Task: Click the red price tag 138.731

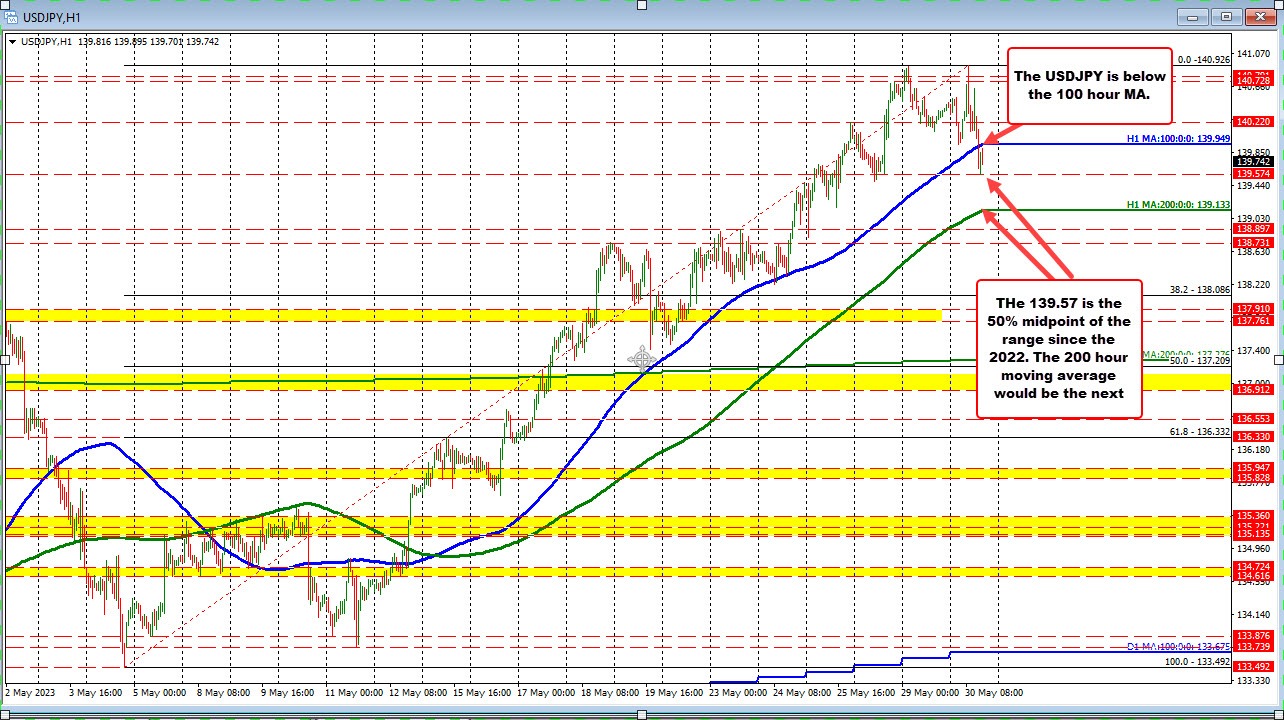Action: tap(1253, 242)
